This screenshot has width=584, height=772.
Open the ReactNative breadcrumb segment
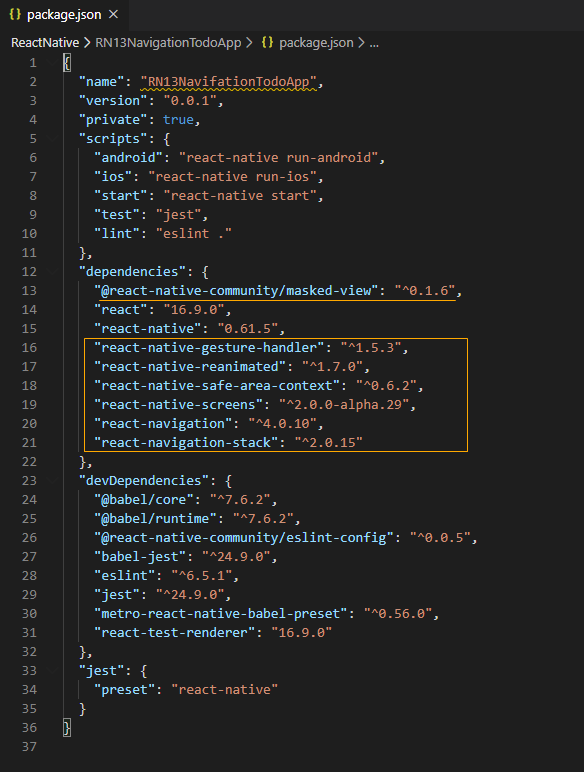(45, 43)
